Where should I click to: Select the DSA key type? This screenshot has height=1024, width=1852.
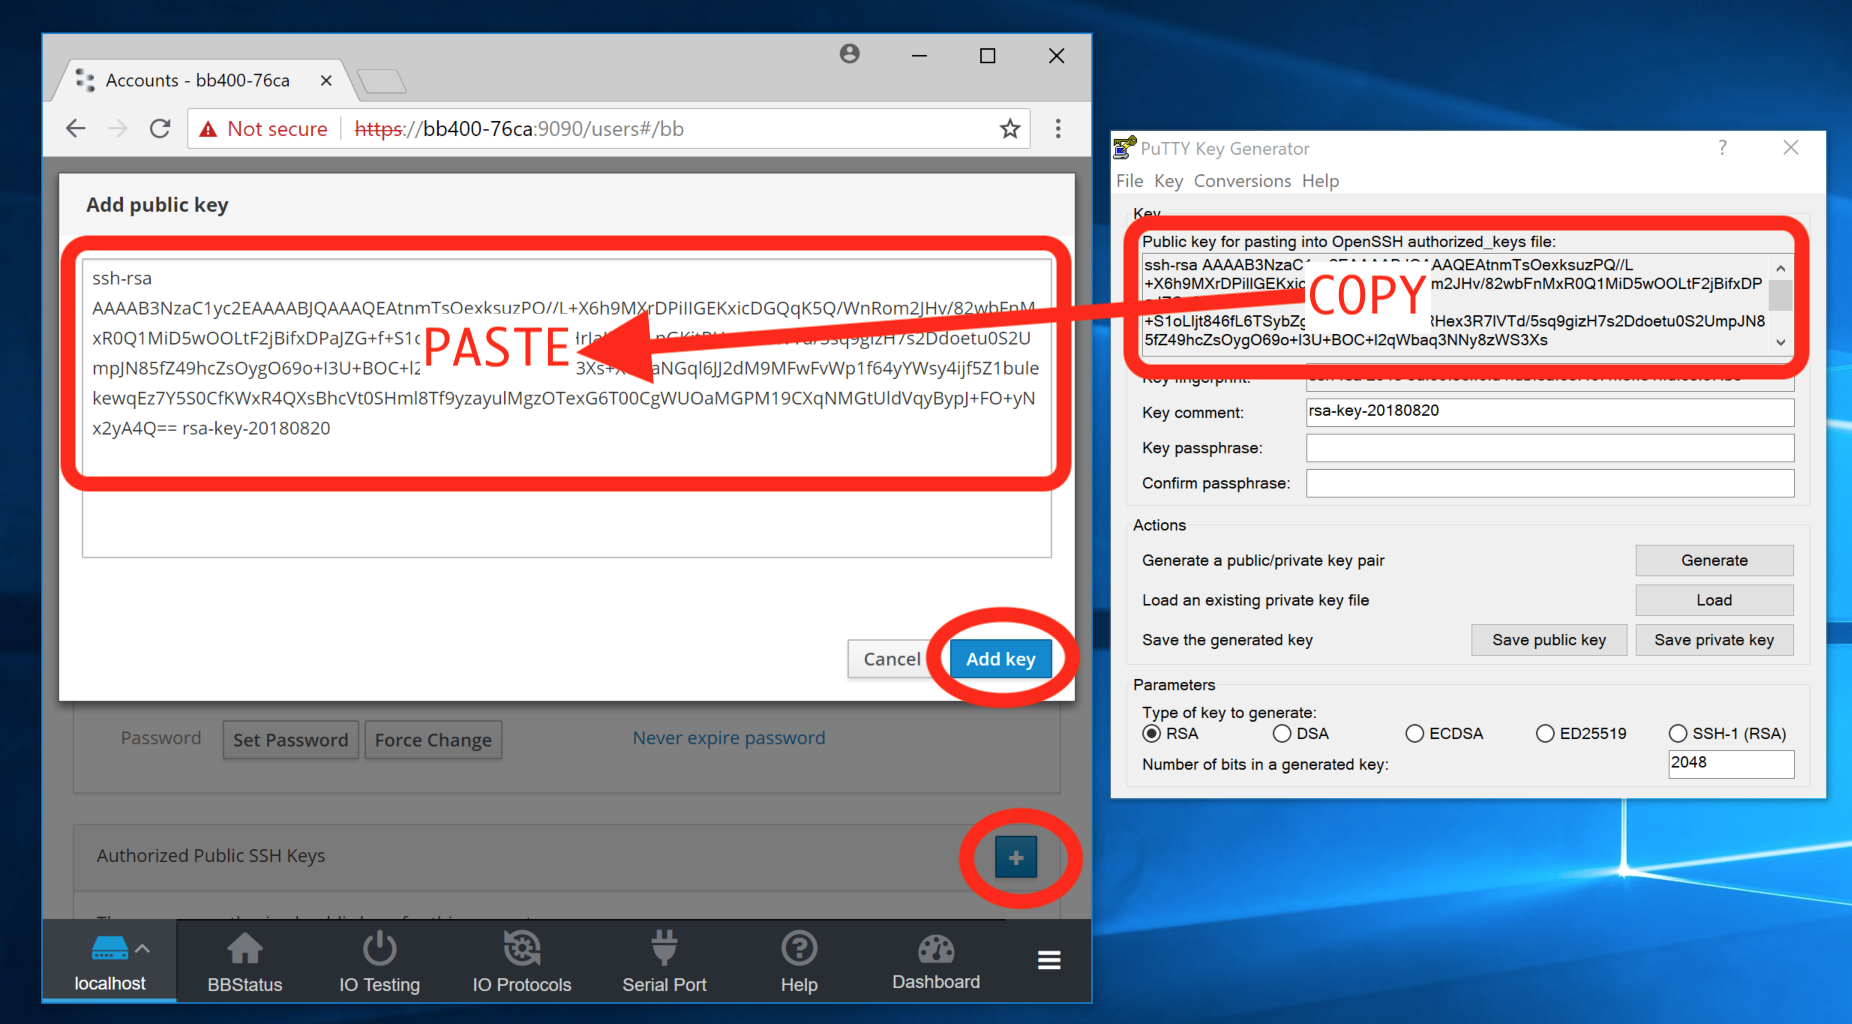[x=1282, y=734]
